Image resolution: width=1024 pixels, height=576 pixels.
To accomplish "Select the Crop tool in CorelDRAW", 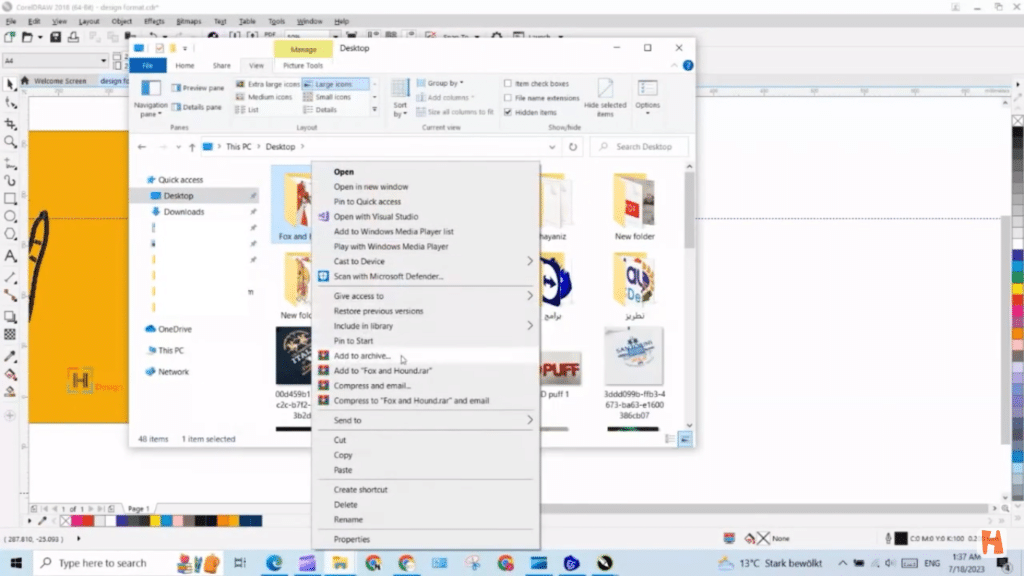I will tap(10, 123).
